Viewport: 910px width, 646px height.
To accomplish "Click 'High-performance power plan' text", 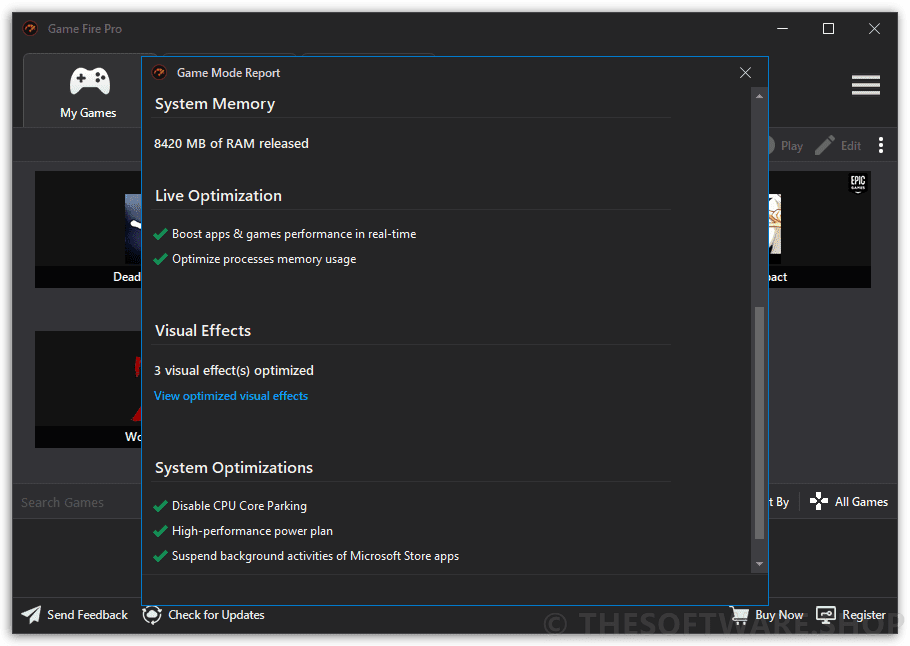I will [252, 531].
